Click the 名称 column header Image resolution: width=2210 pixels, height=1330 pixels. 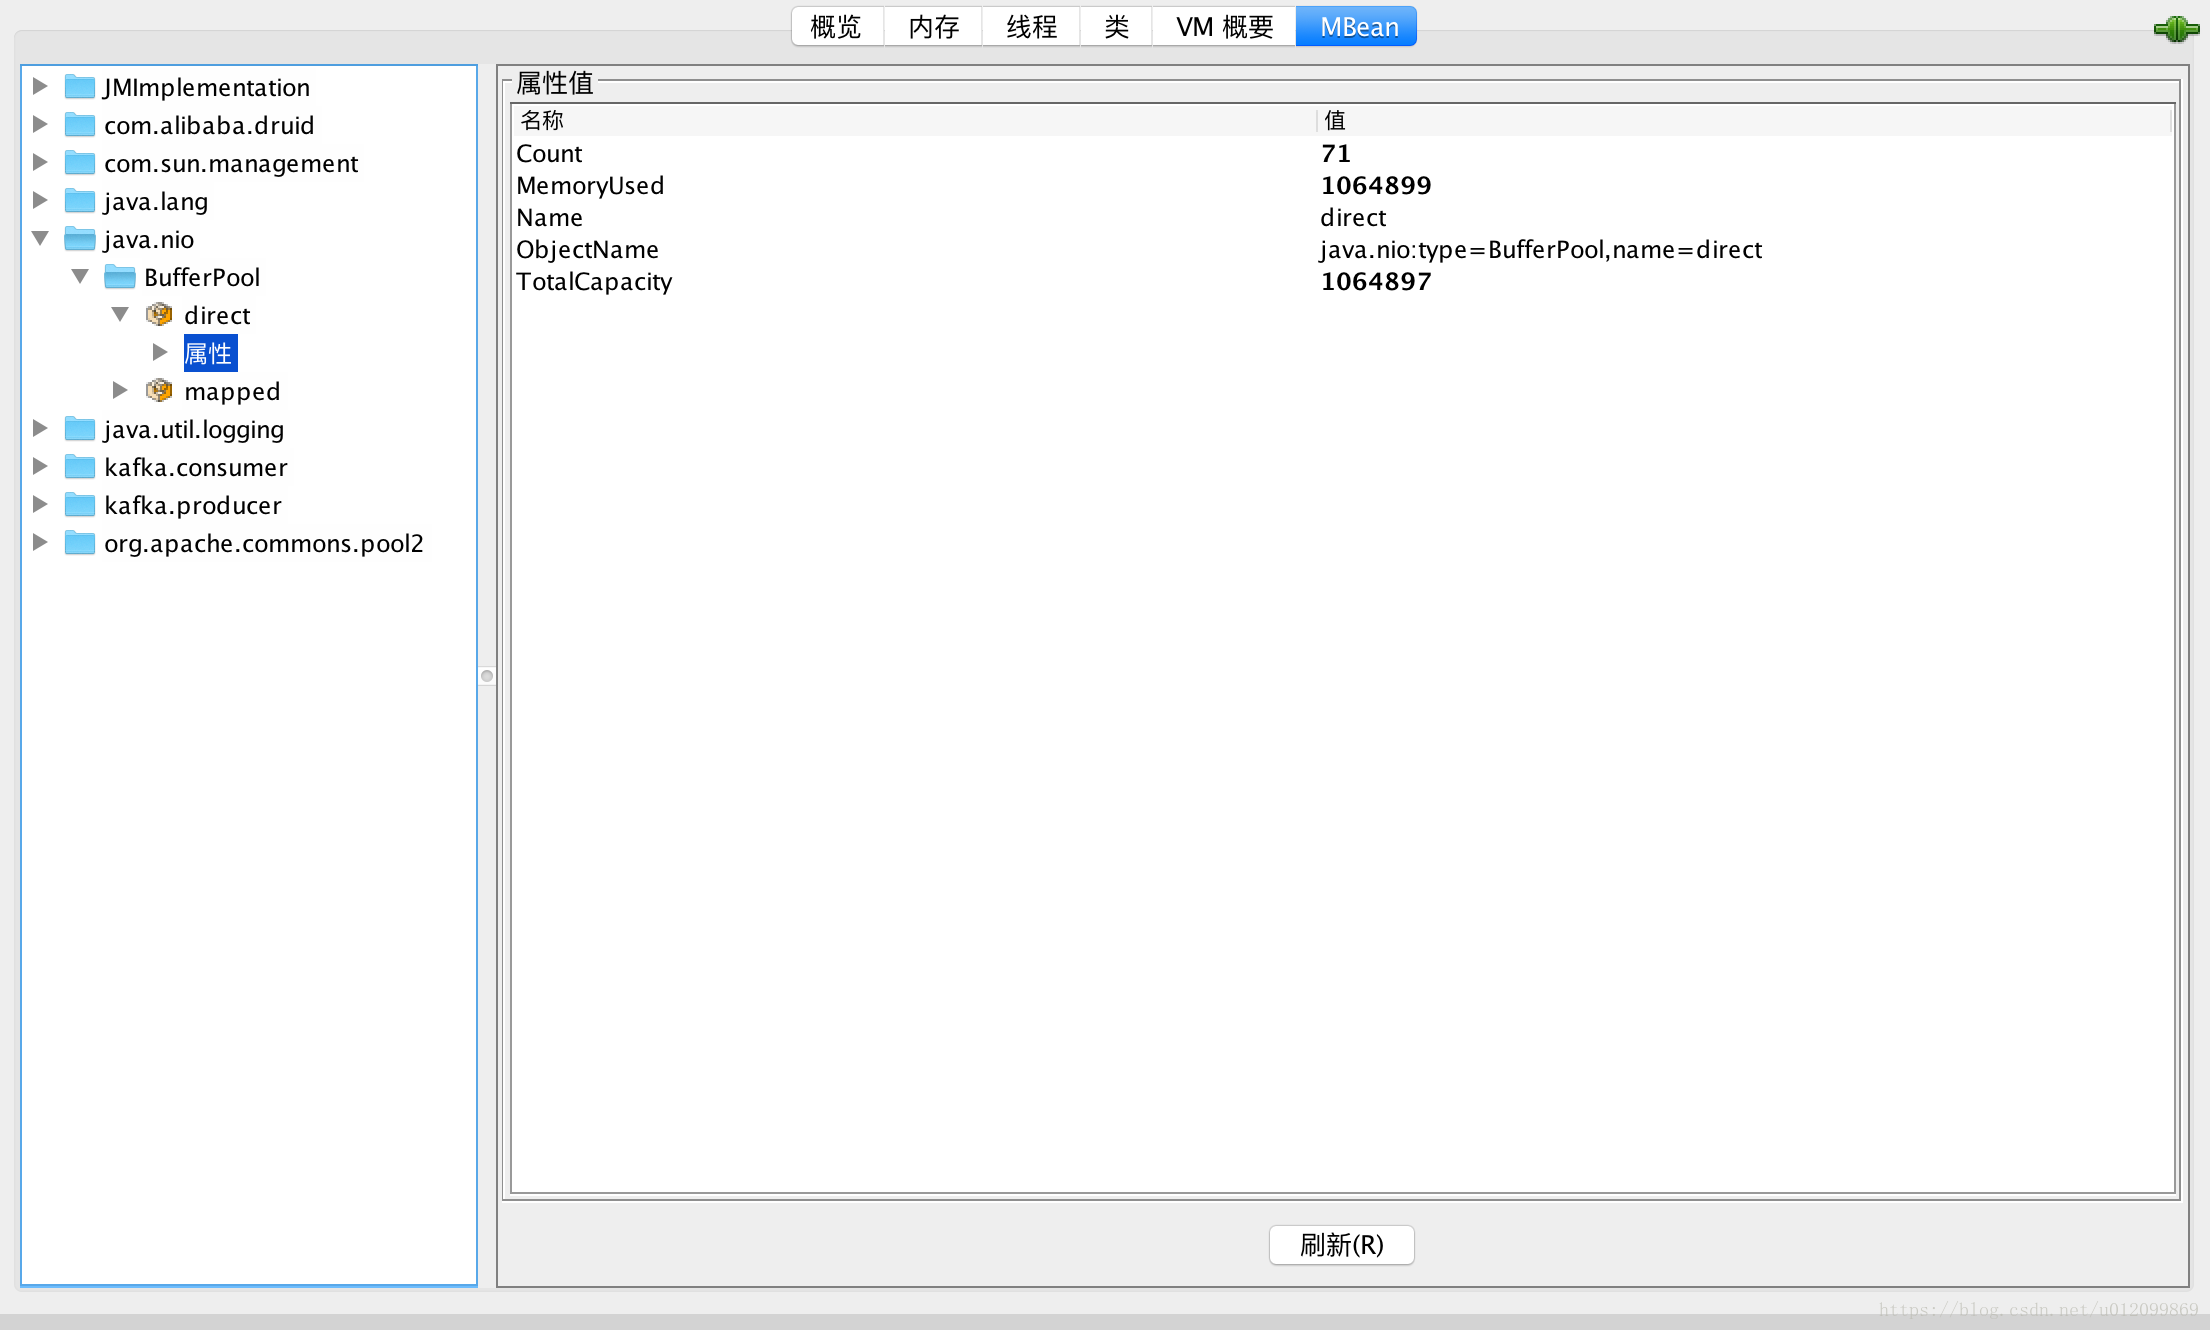tap(914, 120)
